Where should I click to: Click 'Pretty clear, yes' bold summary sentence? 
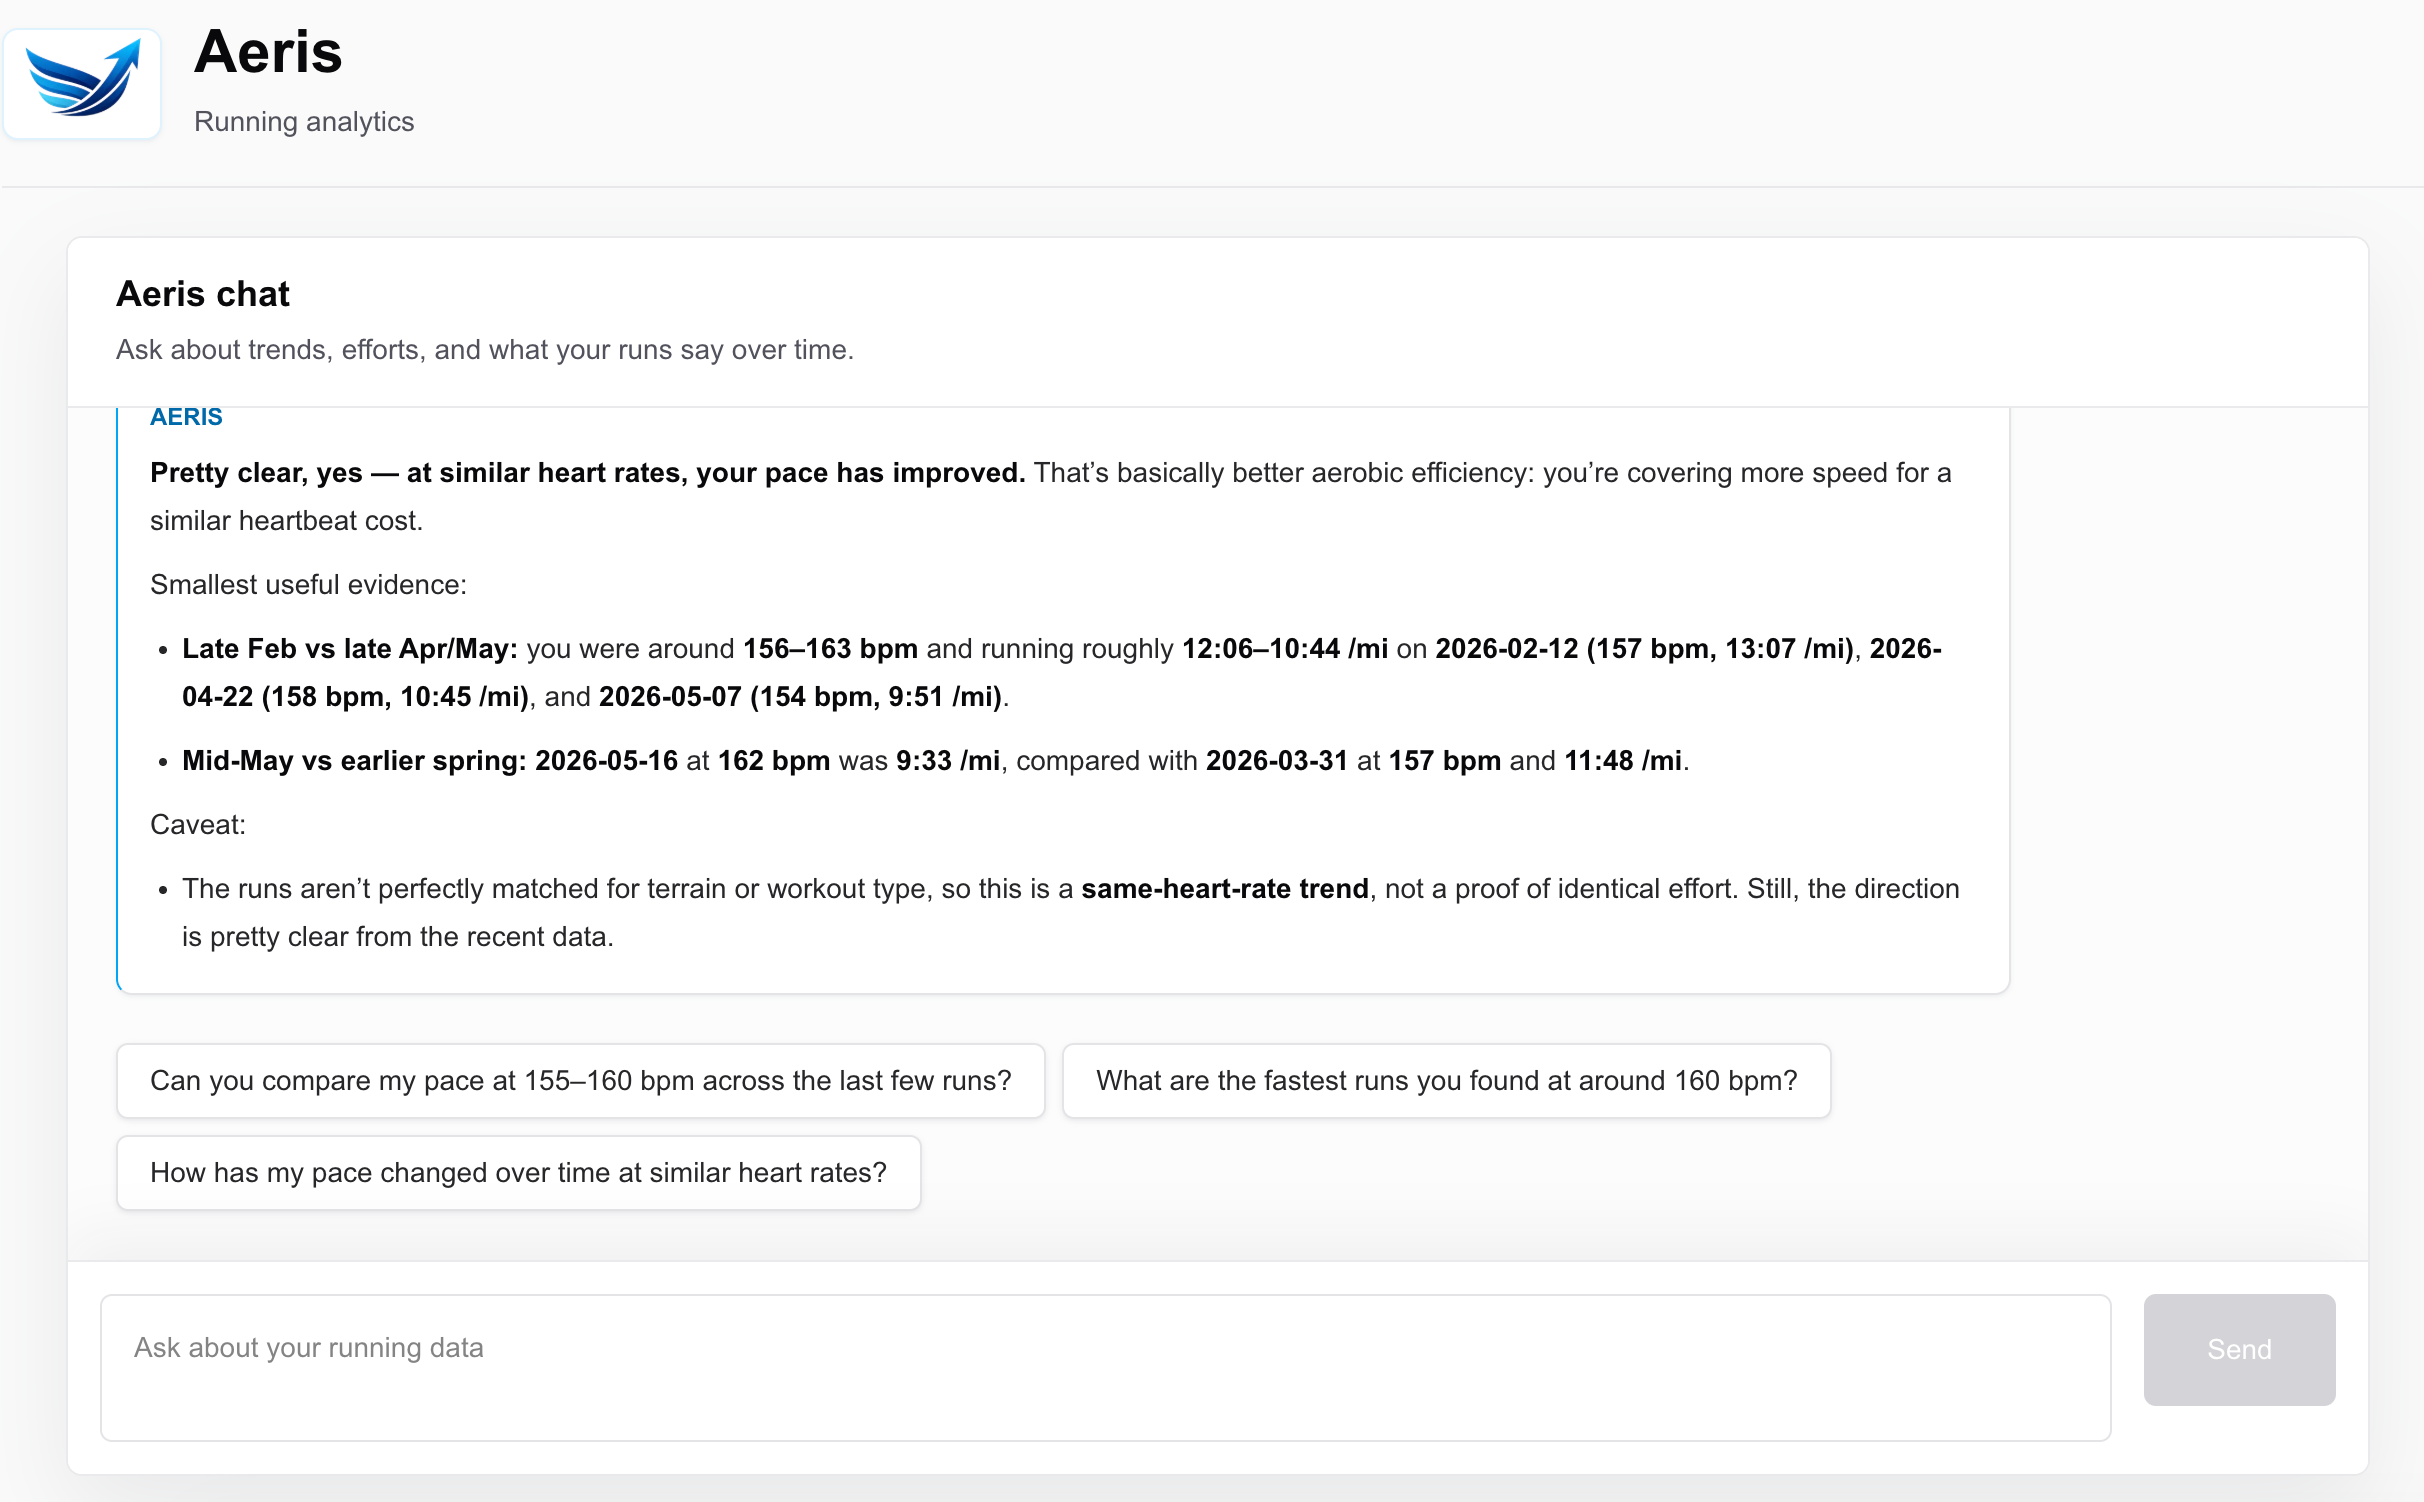coord(588,473)
